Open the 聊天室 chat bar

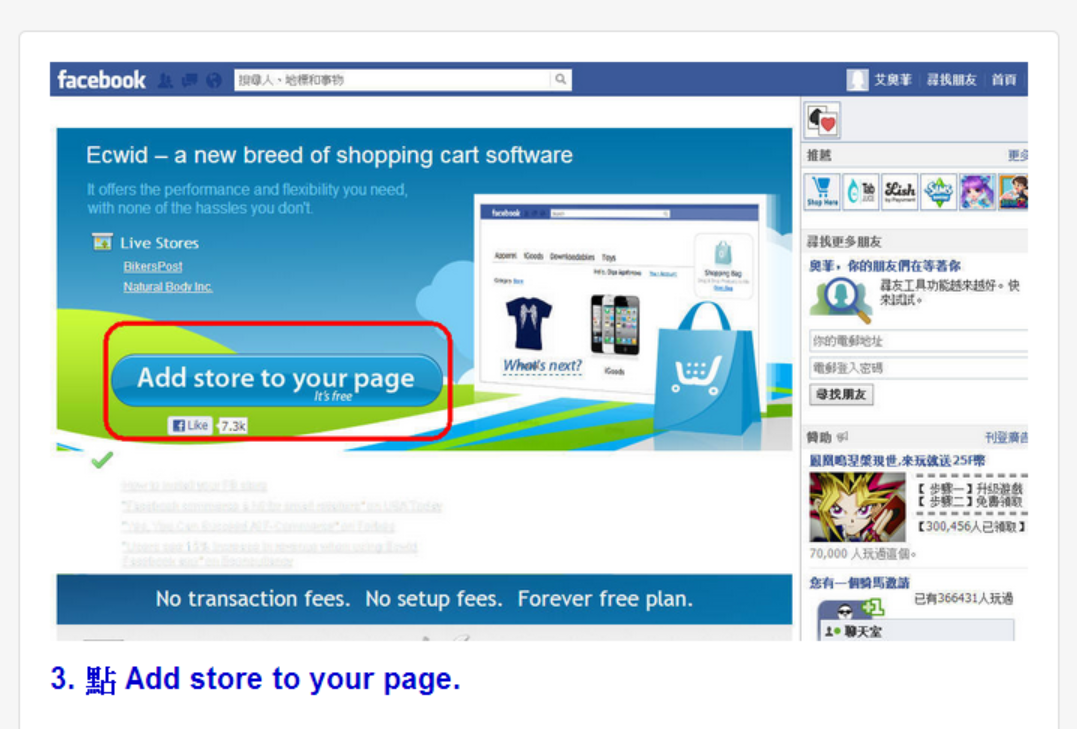tap(916, 630)
